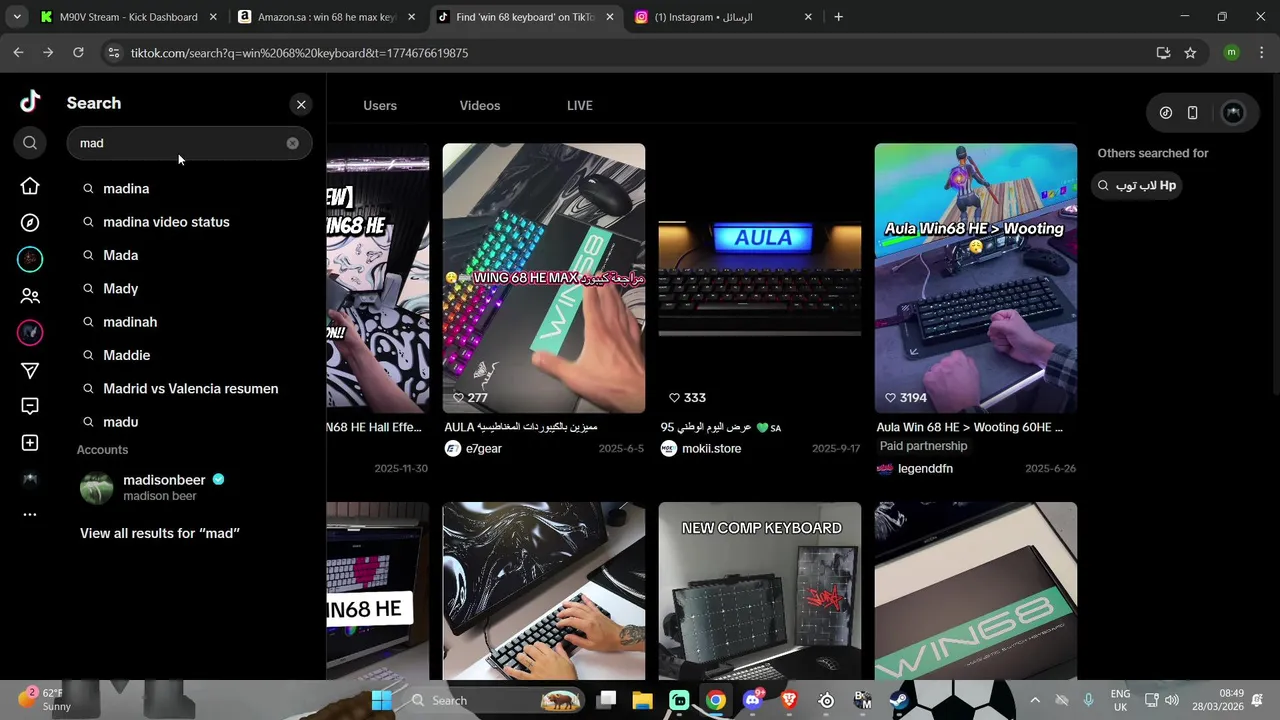Image resolution: width=1280 pixels, height=720 pixels.
Task: Bookmark this page with the star icon
Action: click(1190, 53)
